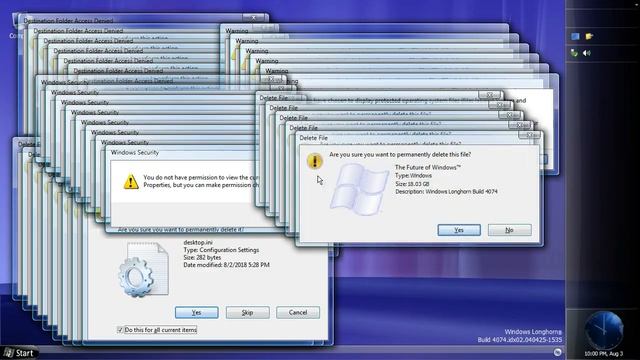This screenshot has height=360, width=640.
Task: Click the yellow folder icon in the sidebar
Action: click(589, 37)
